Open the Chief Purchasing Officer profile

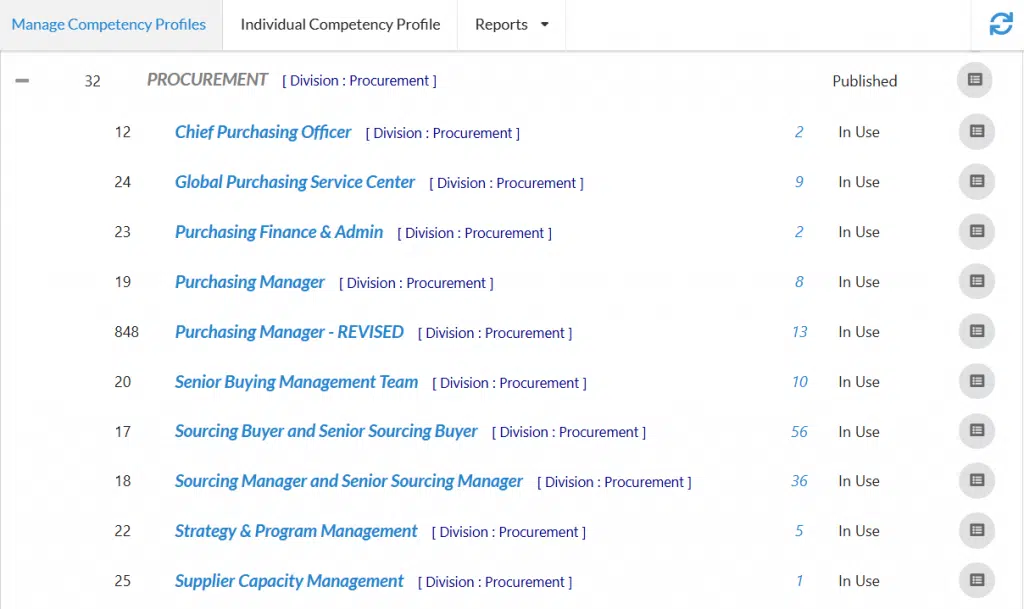263,132
